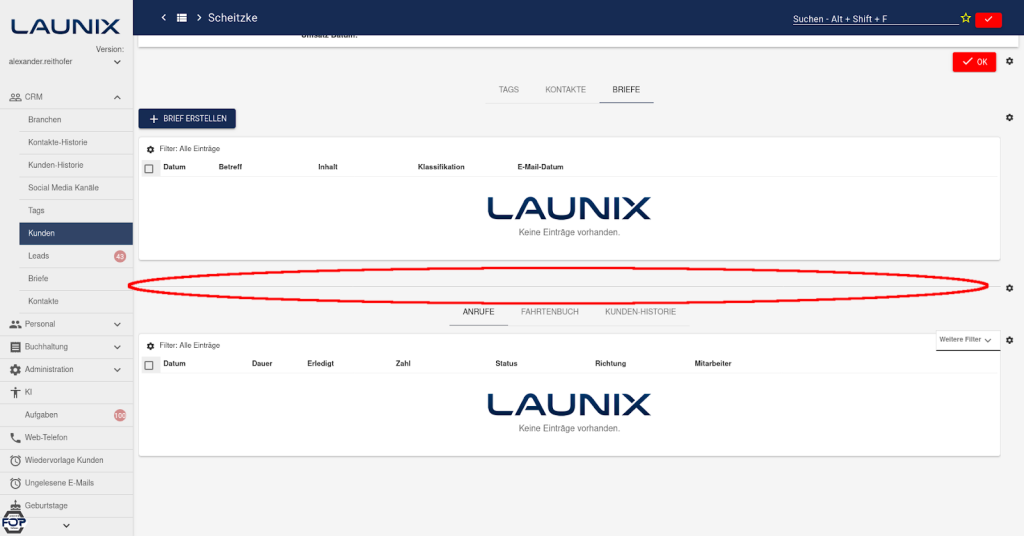Click the FOP logo badge

pos(13,522)
